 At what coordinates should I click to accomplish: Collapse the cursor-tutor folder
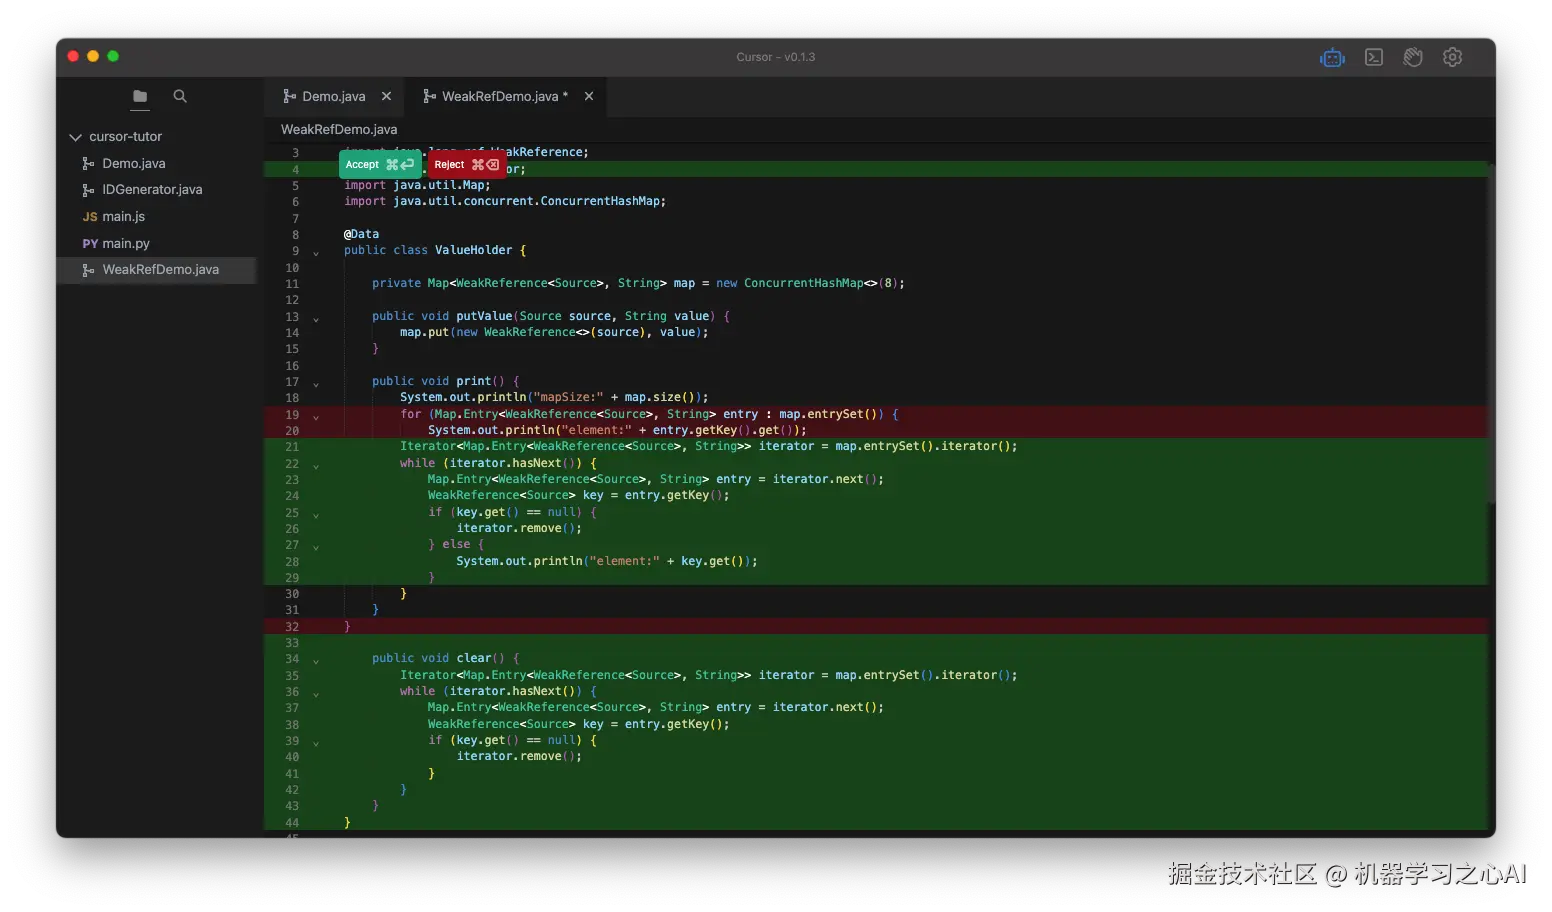pos(74,136)
